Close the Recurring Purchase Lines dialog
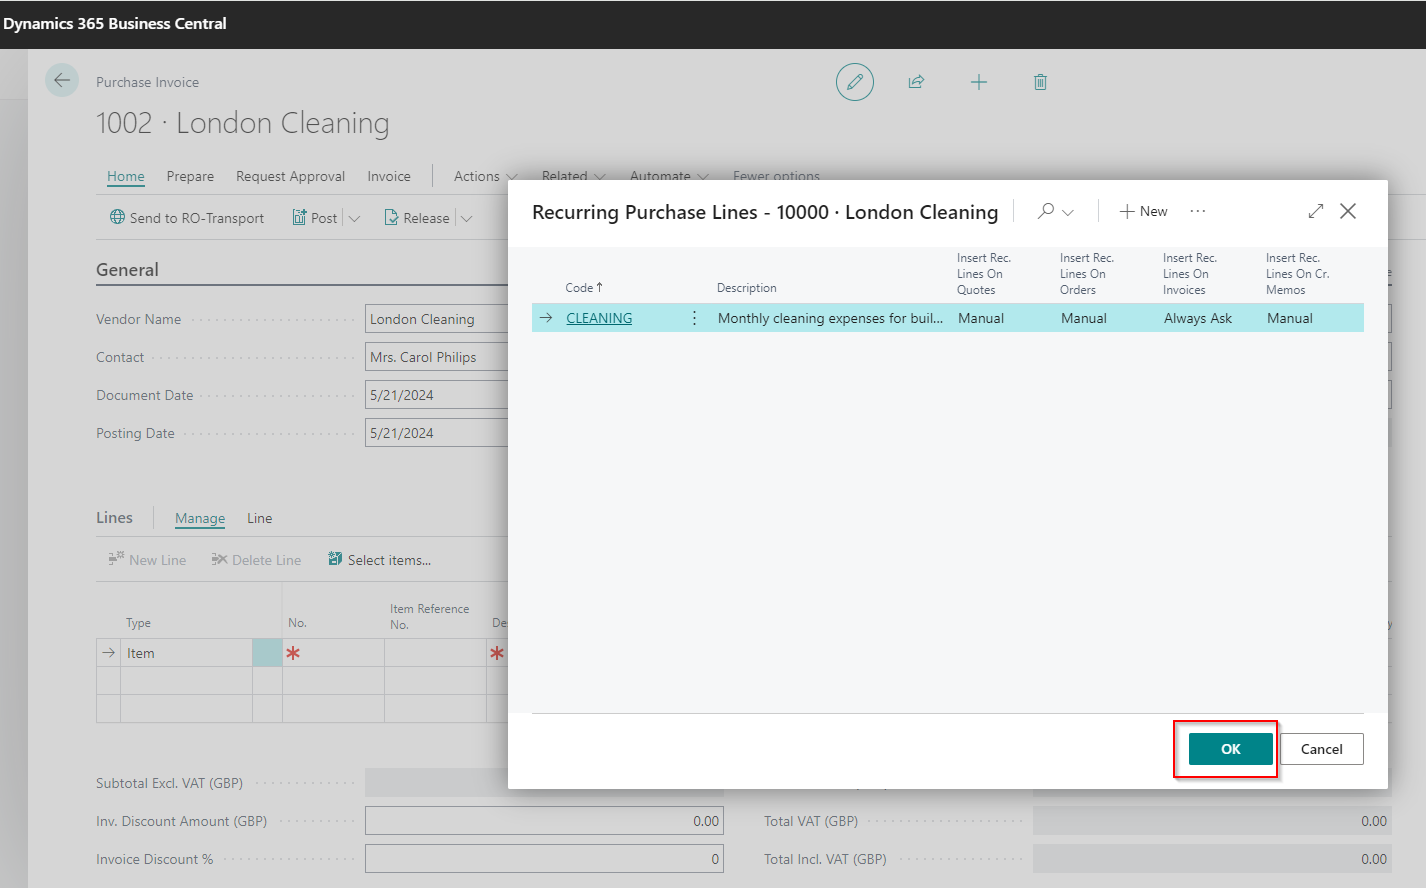The height and width of the screenshot is (888, 1426). pyautogui.click(x=1348, y=211)
